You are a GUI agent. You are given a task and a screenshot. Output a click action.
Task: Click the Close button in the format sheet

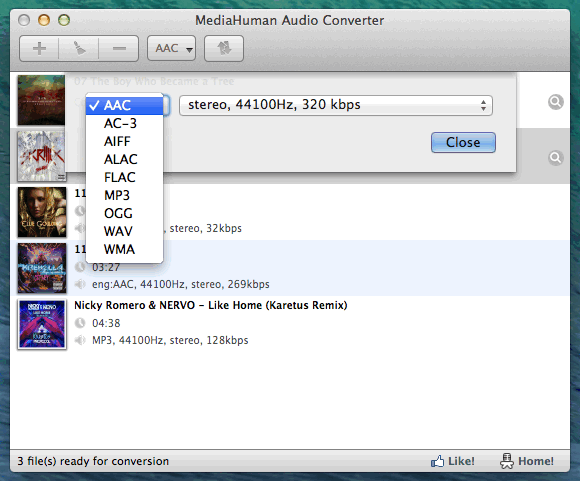tap(463, 142)
